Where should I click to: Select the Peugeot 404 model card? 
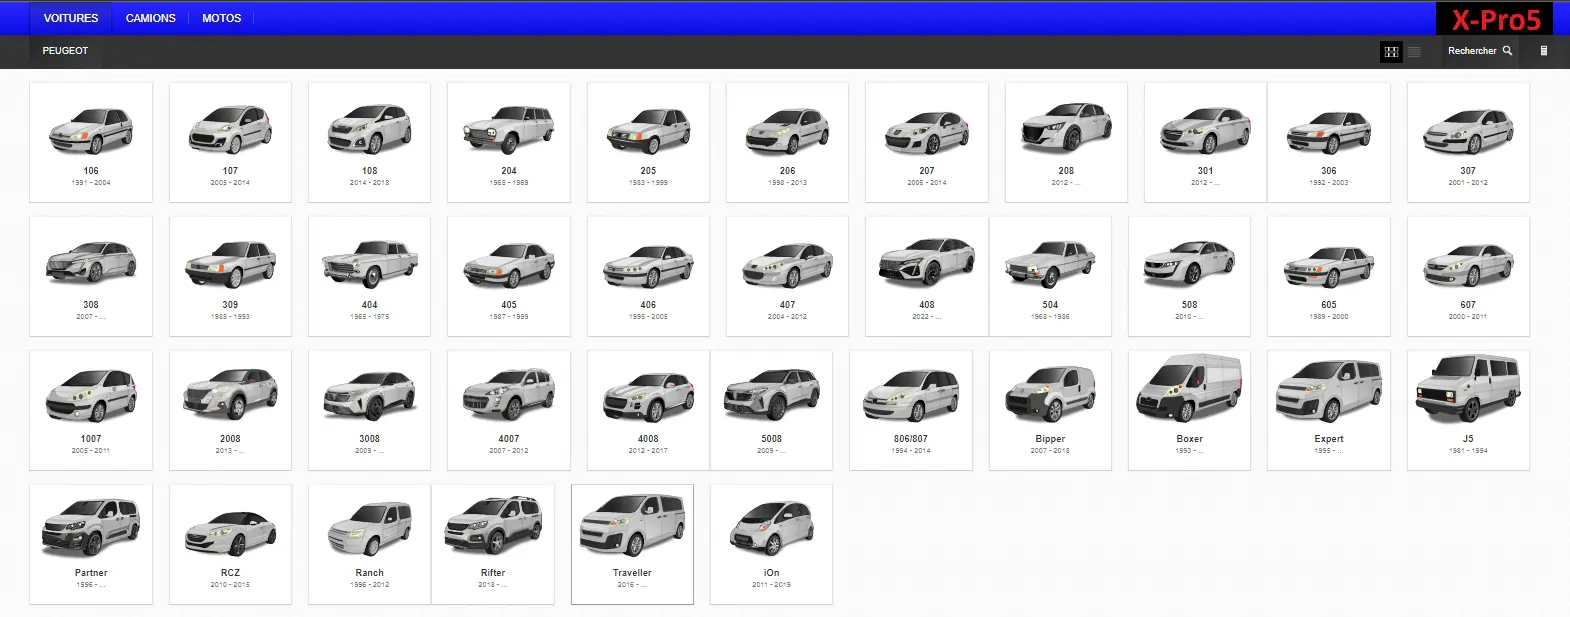pos(369,276)
